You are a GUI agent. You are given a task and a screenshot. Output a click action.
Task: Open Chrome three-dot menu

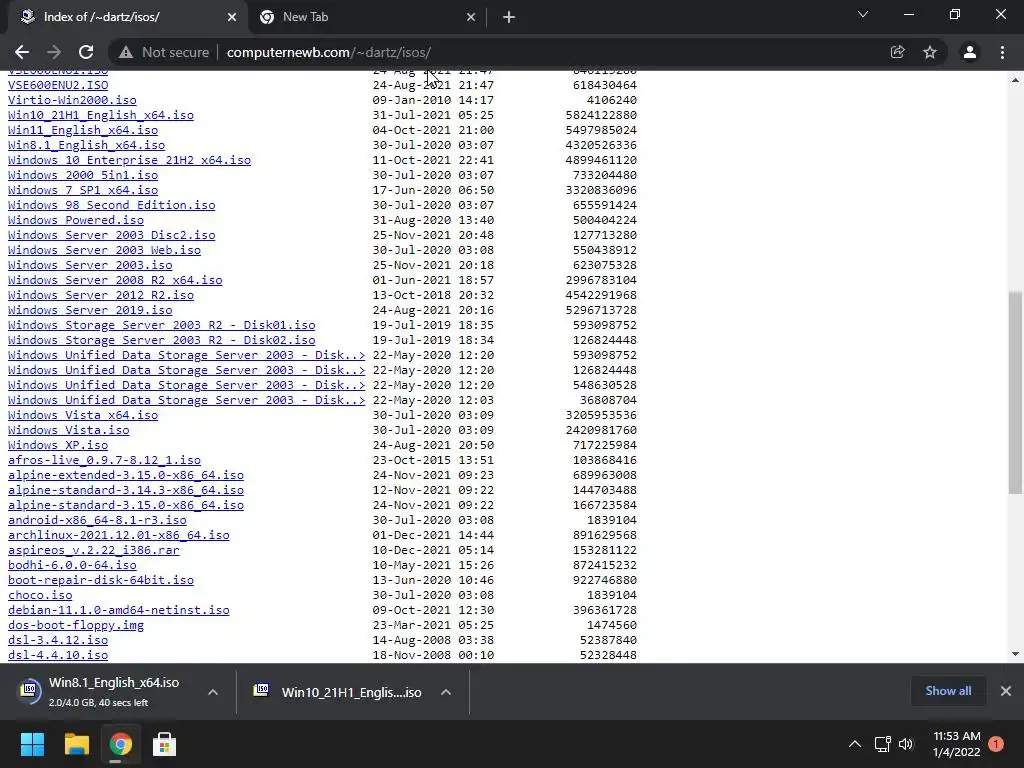(x=1002, y=52)
